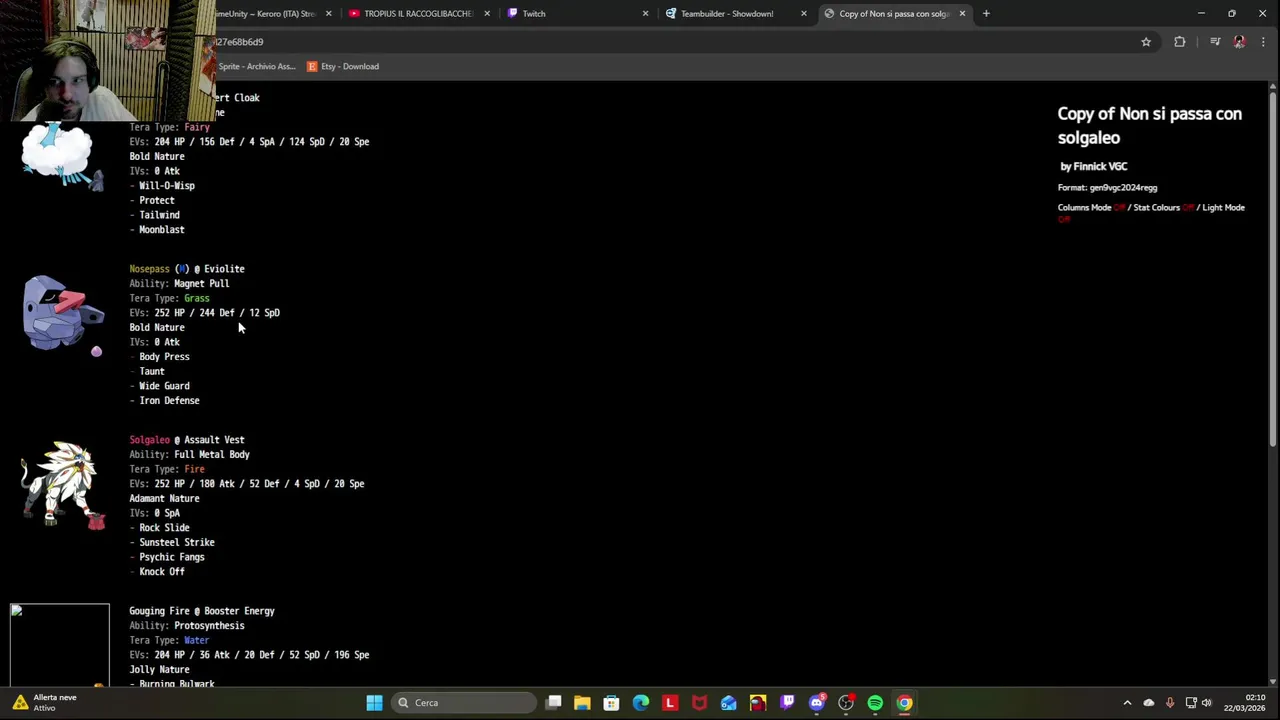Select 'Tera Type: Fairy' text
The height and width of the screenshot is (720, 1280).
169,127
